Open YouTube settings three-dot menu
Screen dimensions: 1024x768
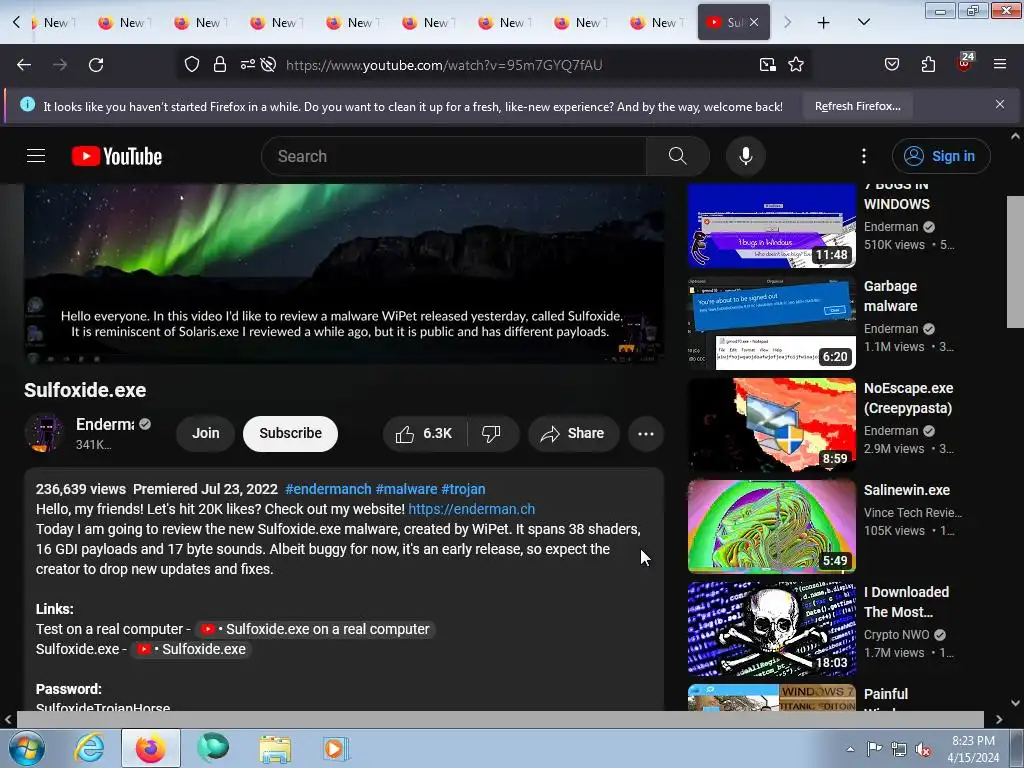[x=863, y=156]
